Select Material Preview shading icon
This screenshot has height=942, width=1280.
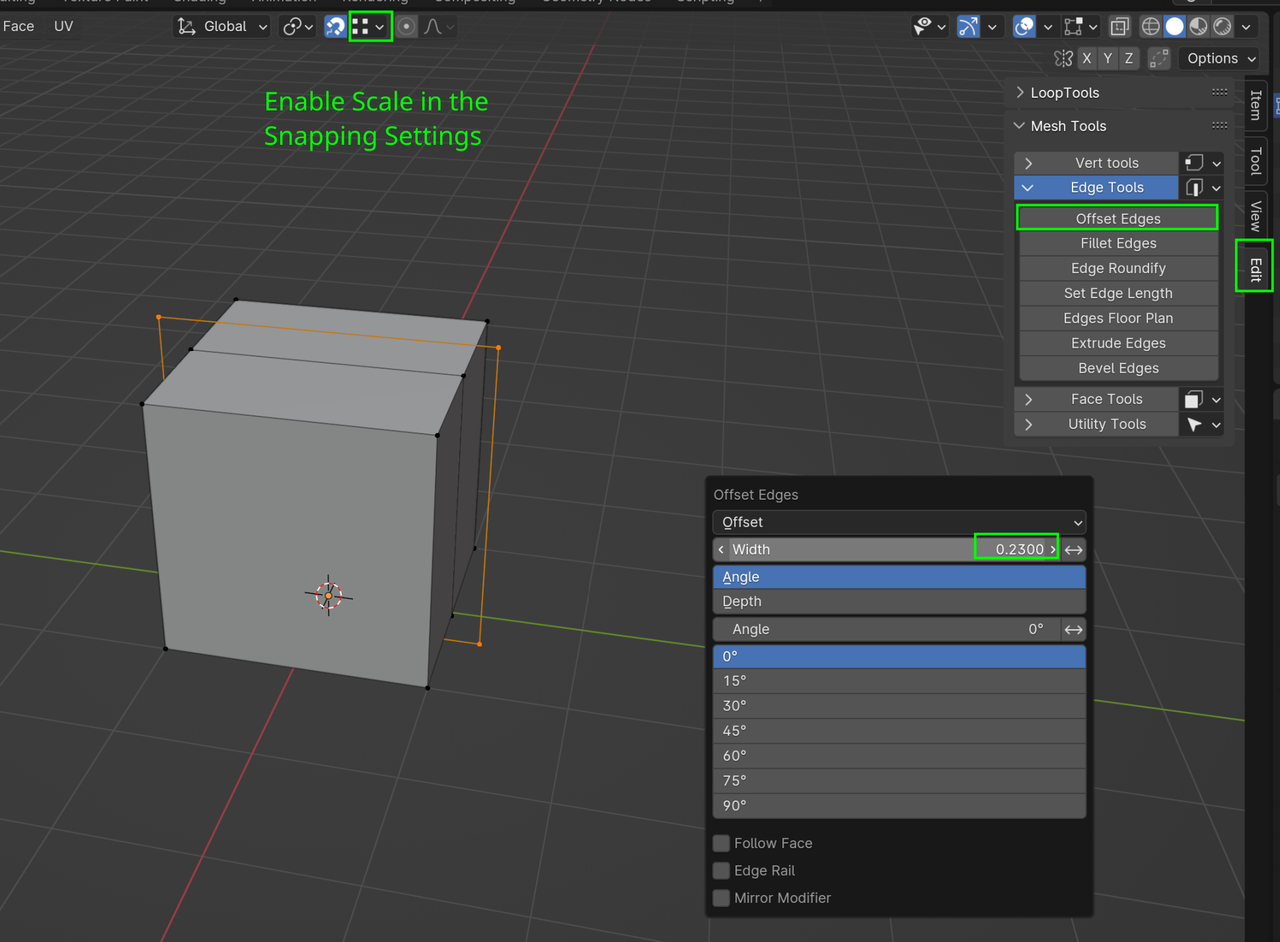pos(1198,26)
